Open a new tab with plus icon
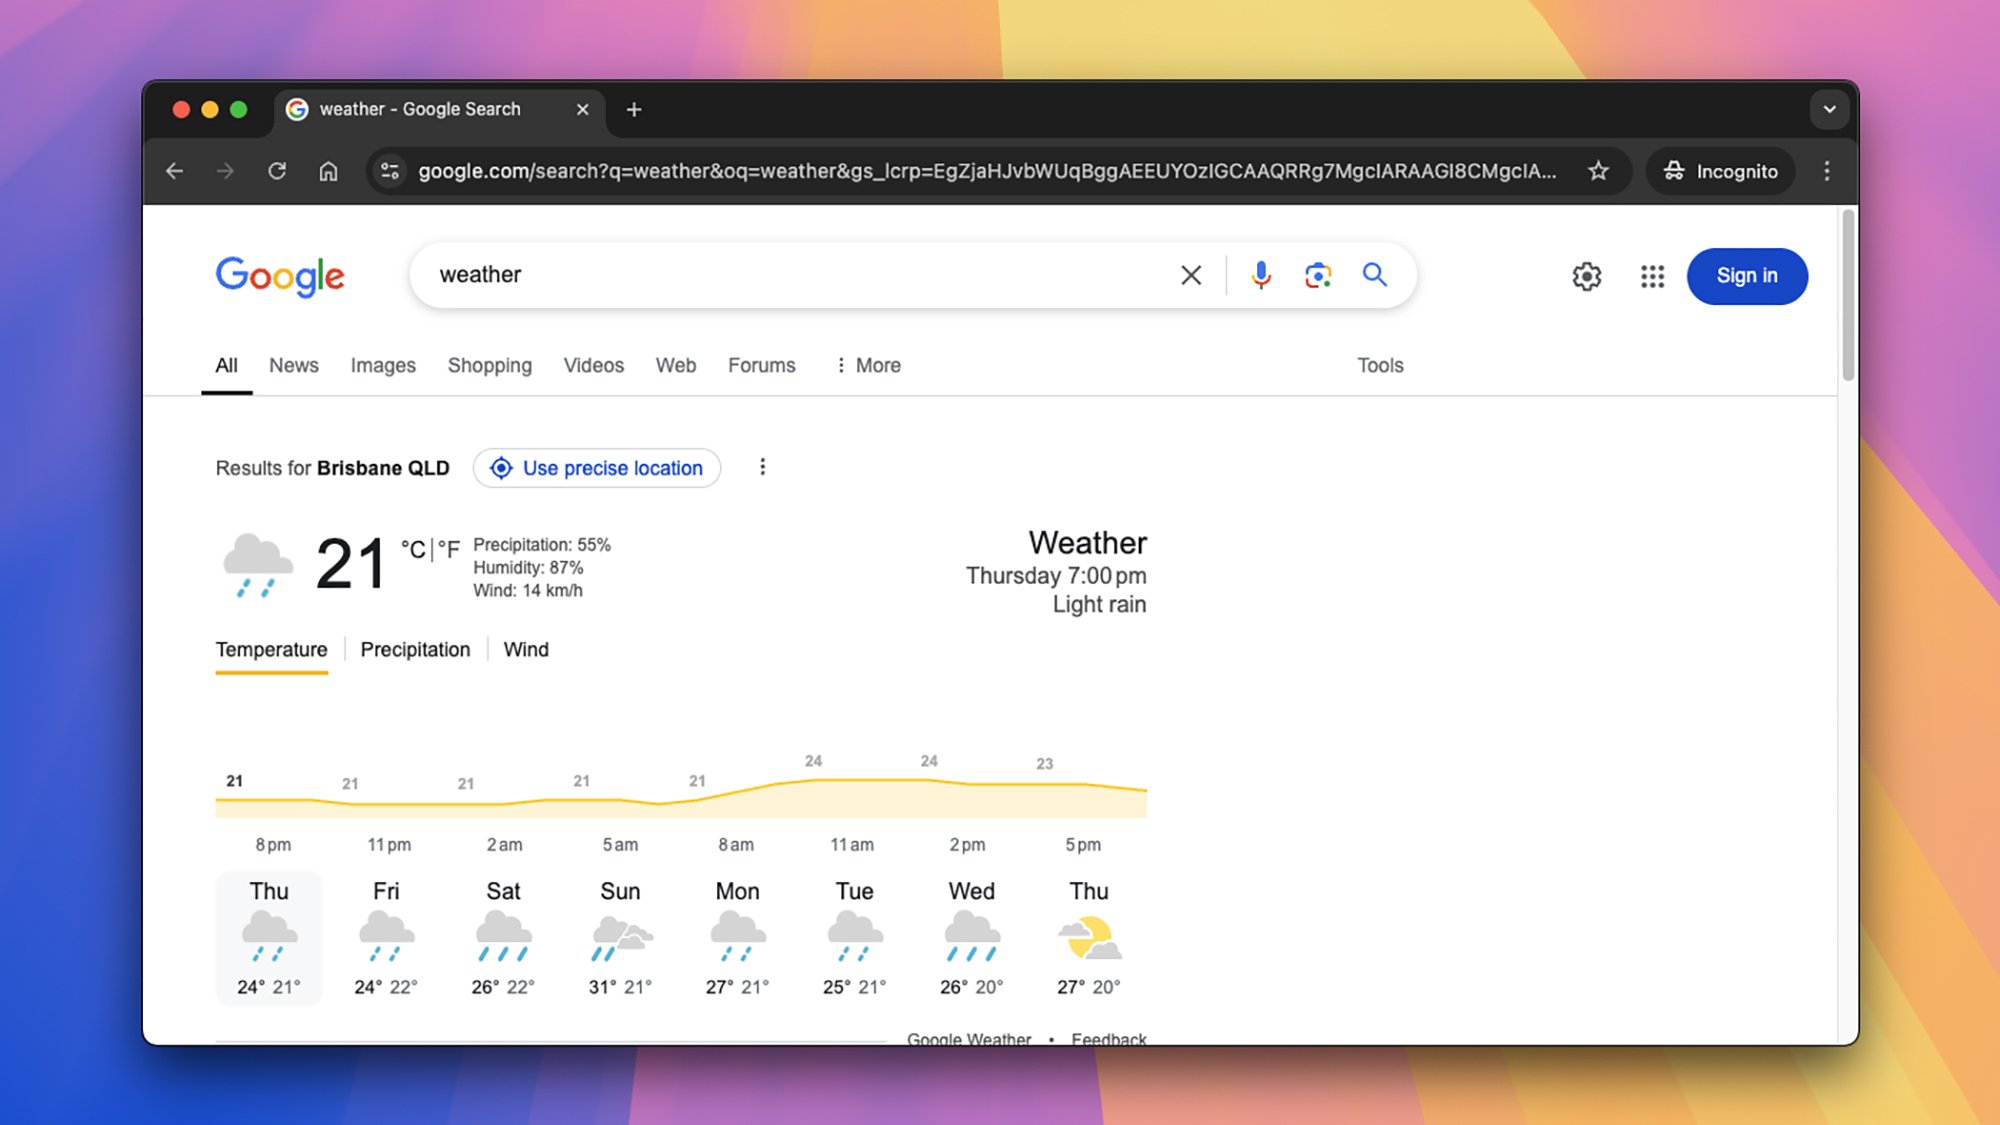The image size is (2000, 1125). (634, 109)
